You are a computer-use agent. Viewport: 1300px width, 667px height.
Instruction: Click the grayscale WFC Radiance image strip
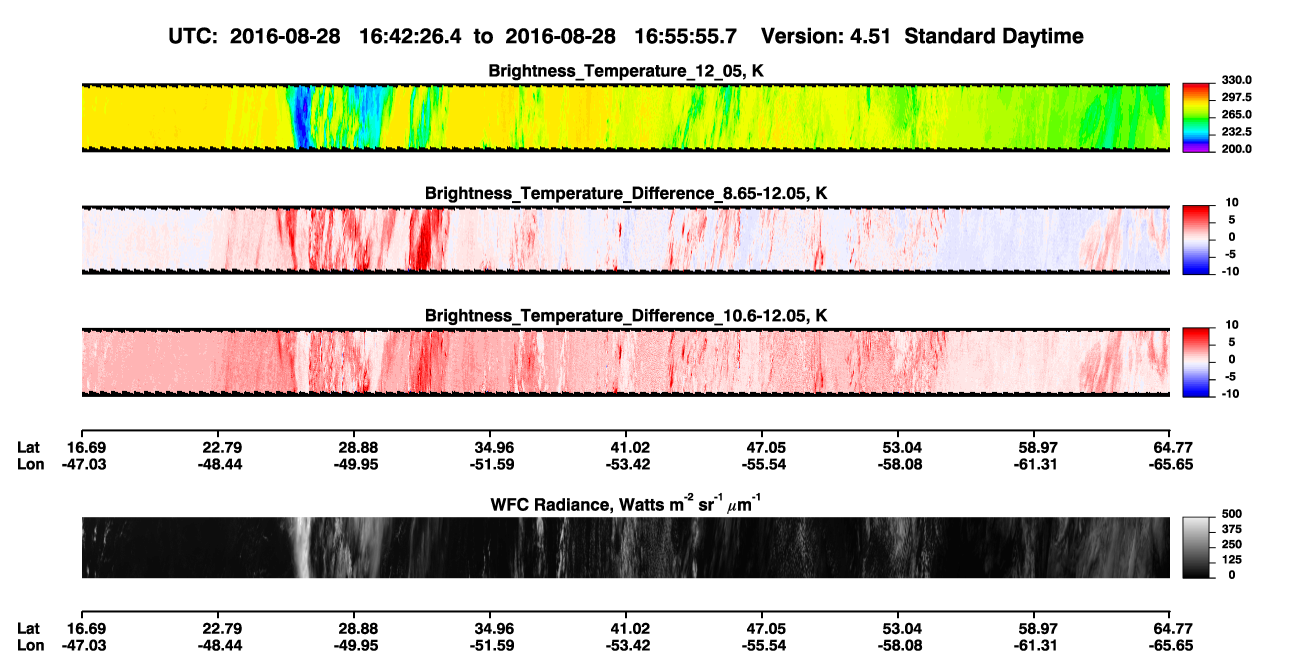pyautogui.click(x=626, y=548)
